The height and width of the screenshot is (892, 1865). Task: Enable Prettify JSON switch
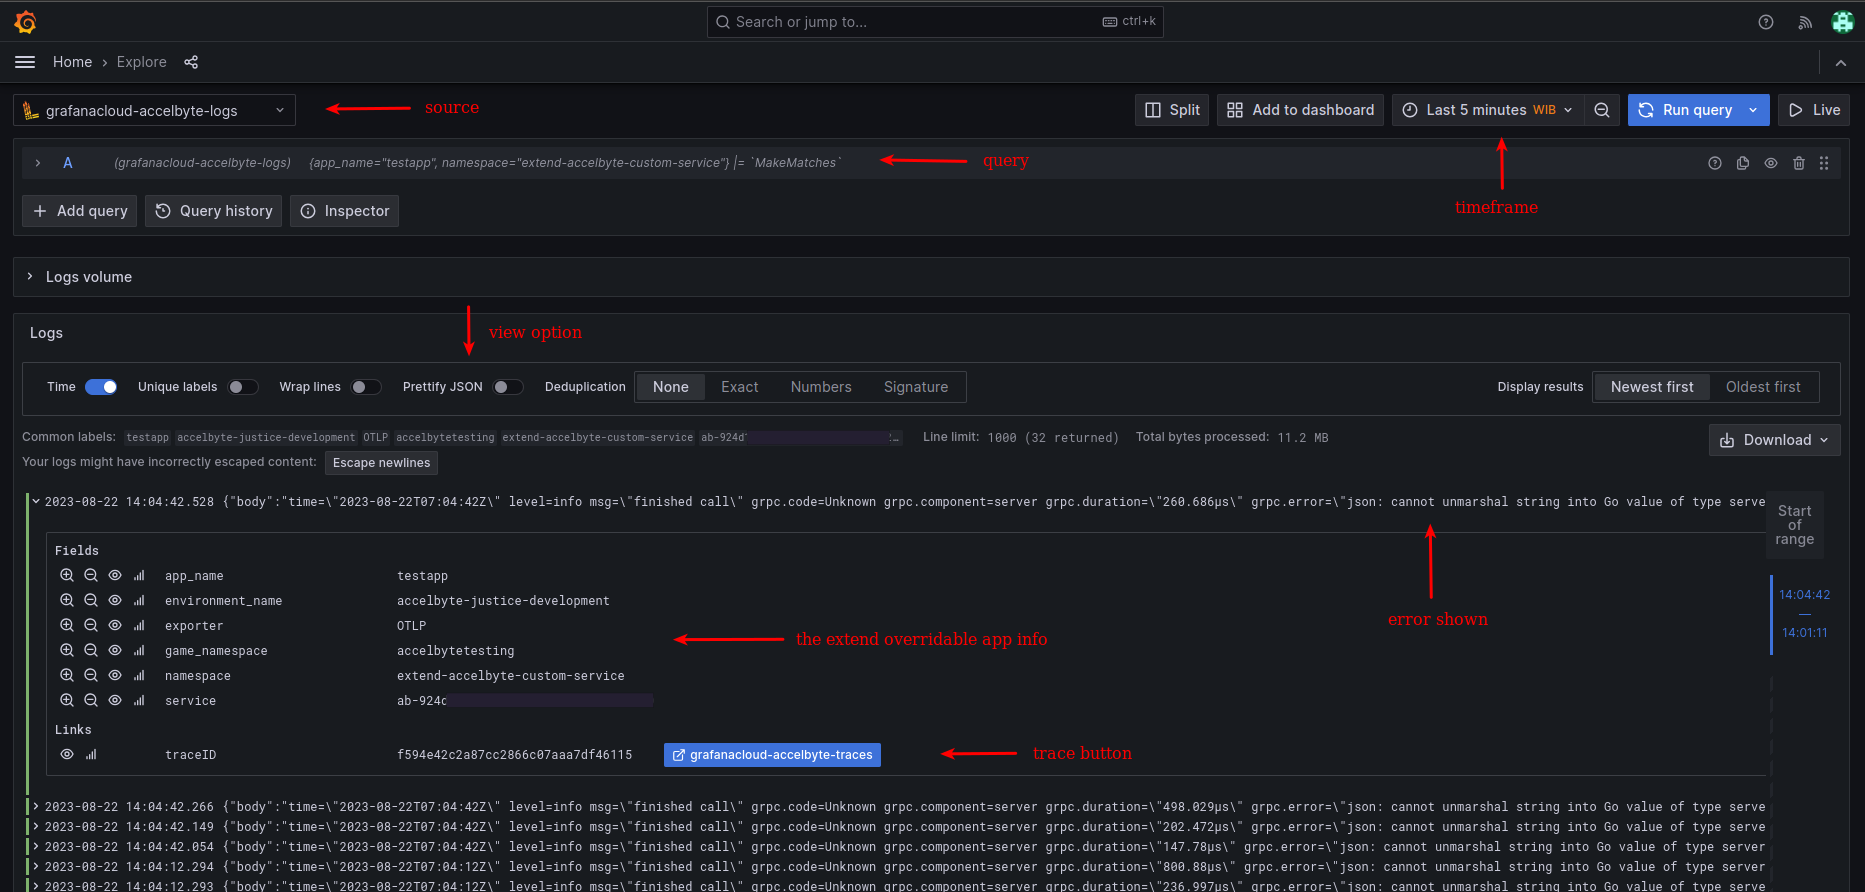pyautogui.click(x=508, y=387)
